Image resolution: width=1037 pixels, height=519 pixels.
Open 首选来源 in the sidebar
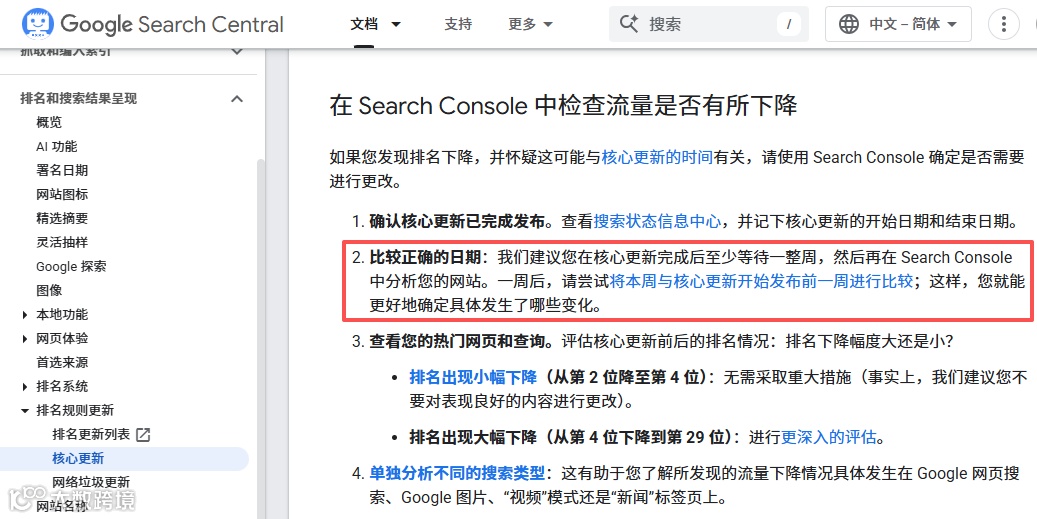click(62, 362)
